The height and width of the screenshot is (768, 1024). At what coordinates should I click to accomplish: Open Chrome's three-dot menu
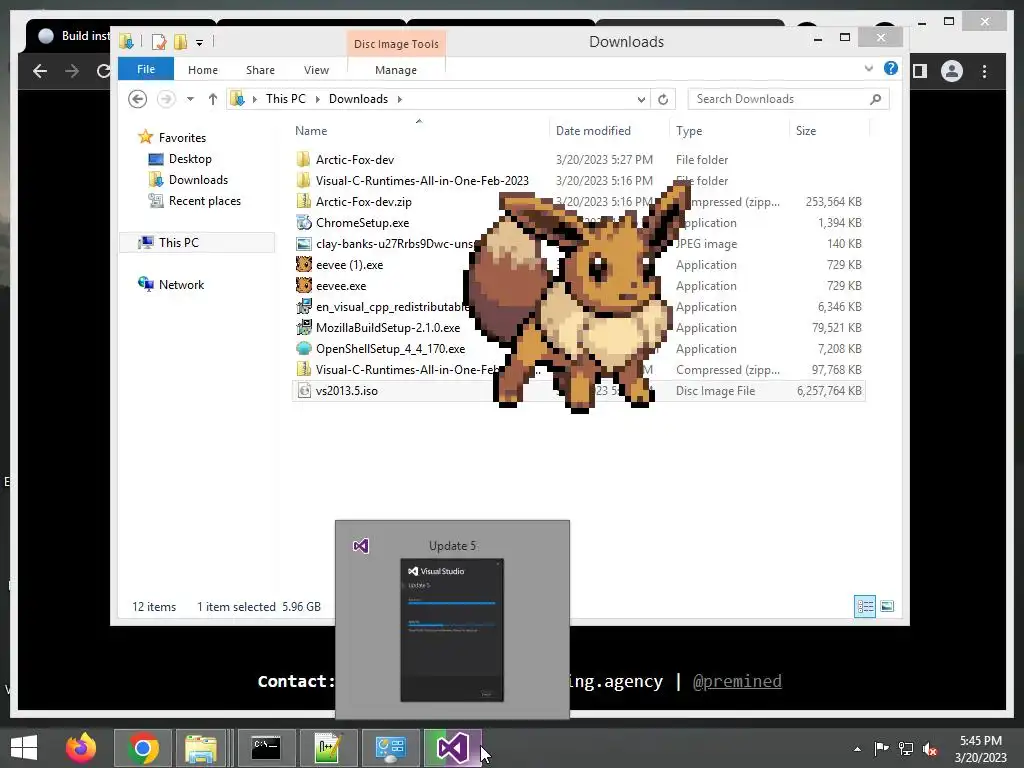click(984, 71)
